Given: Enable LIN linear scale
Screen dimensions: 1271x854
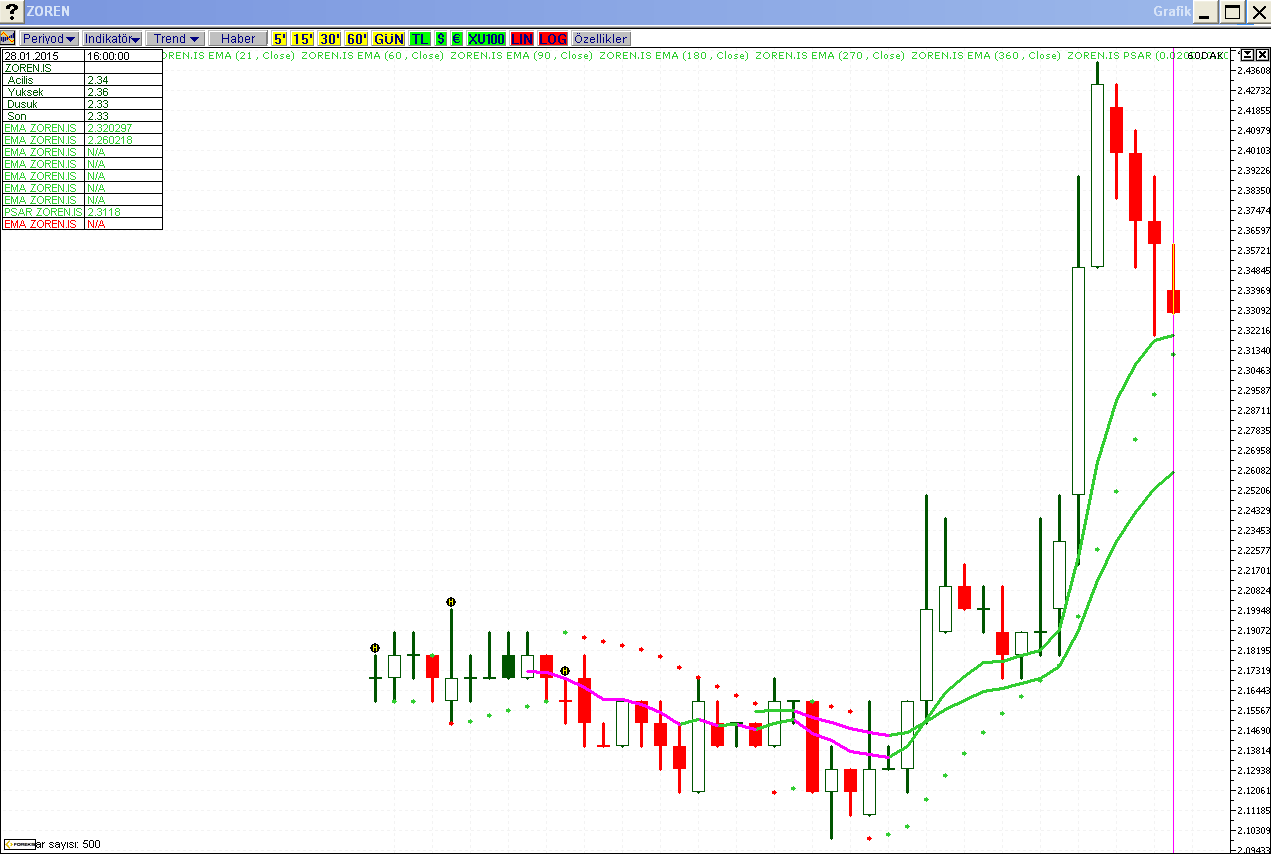Looking at the screenshot, I should coord(522,38).
